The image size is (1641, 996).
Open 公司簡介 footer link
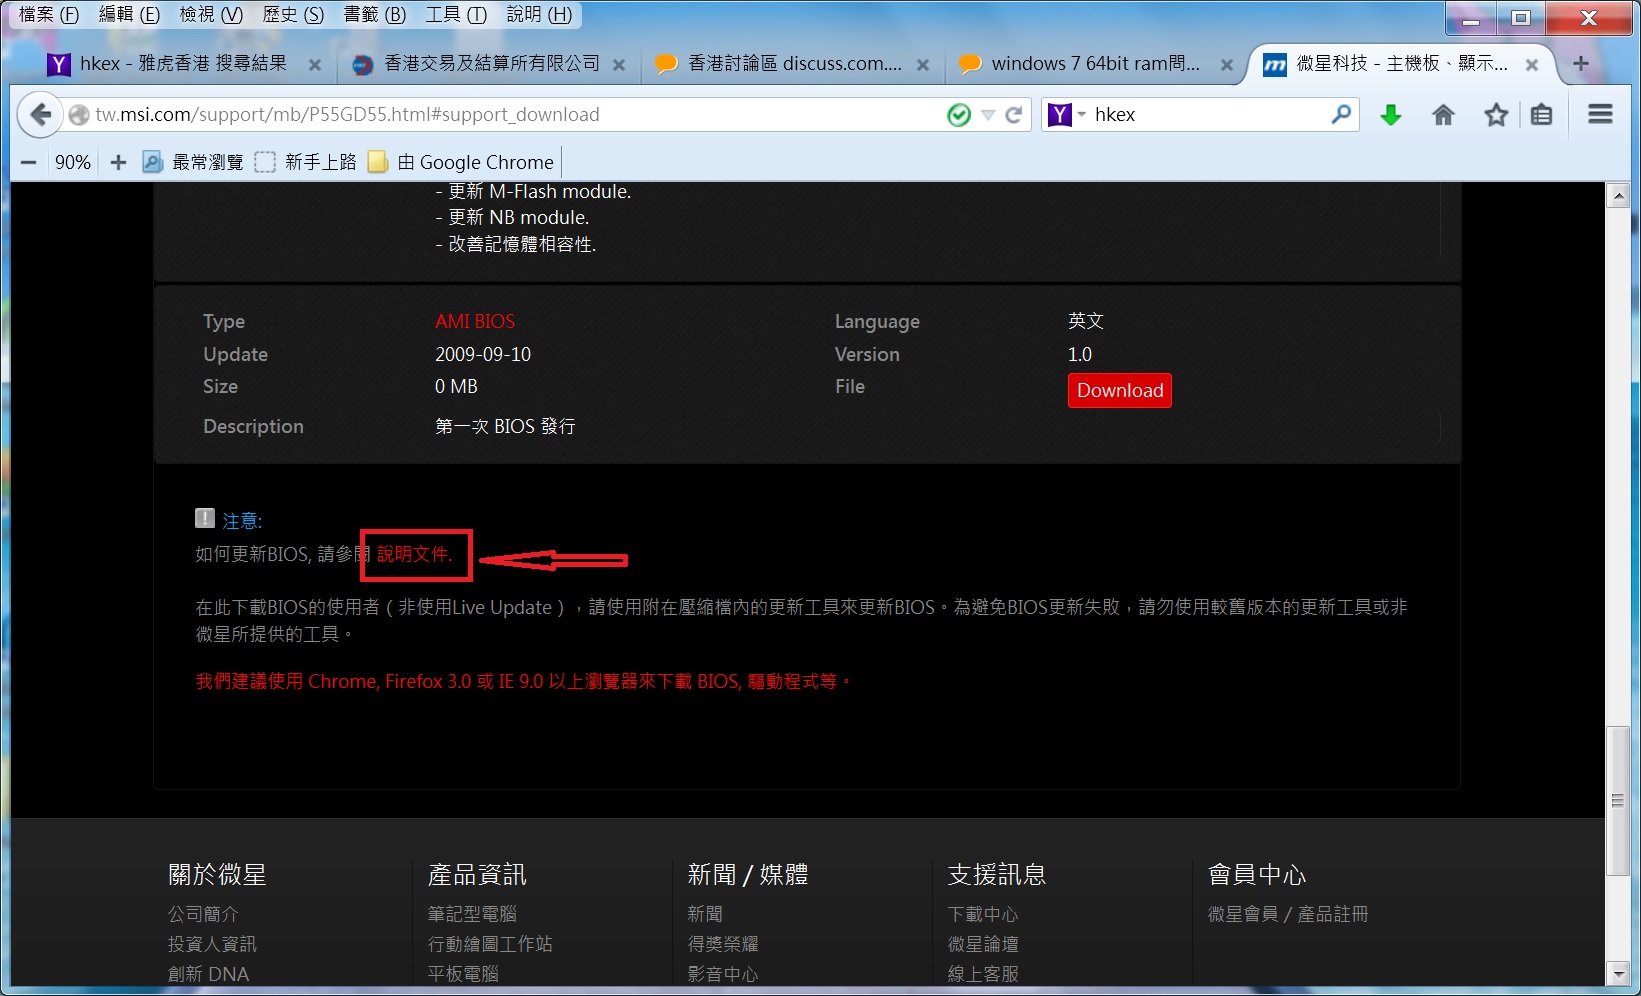203,914
